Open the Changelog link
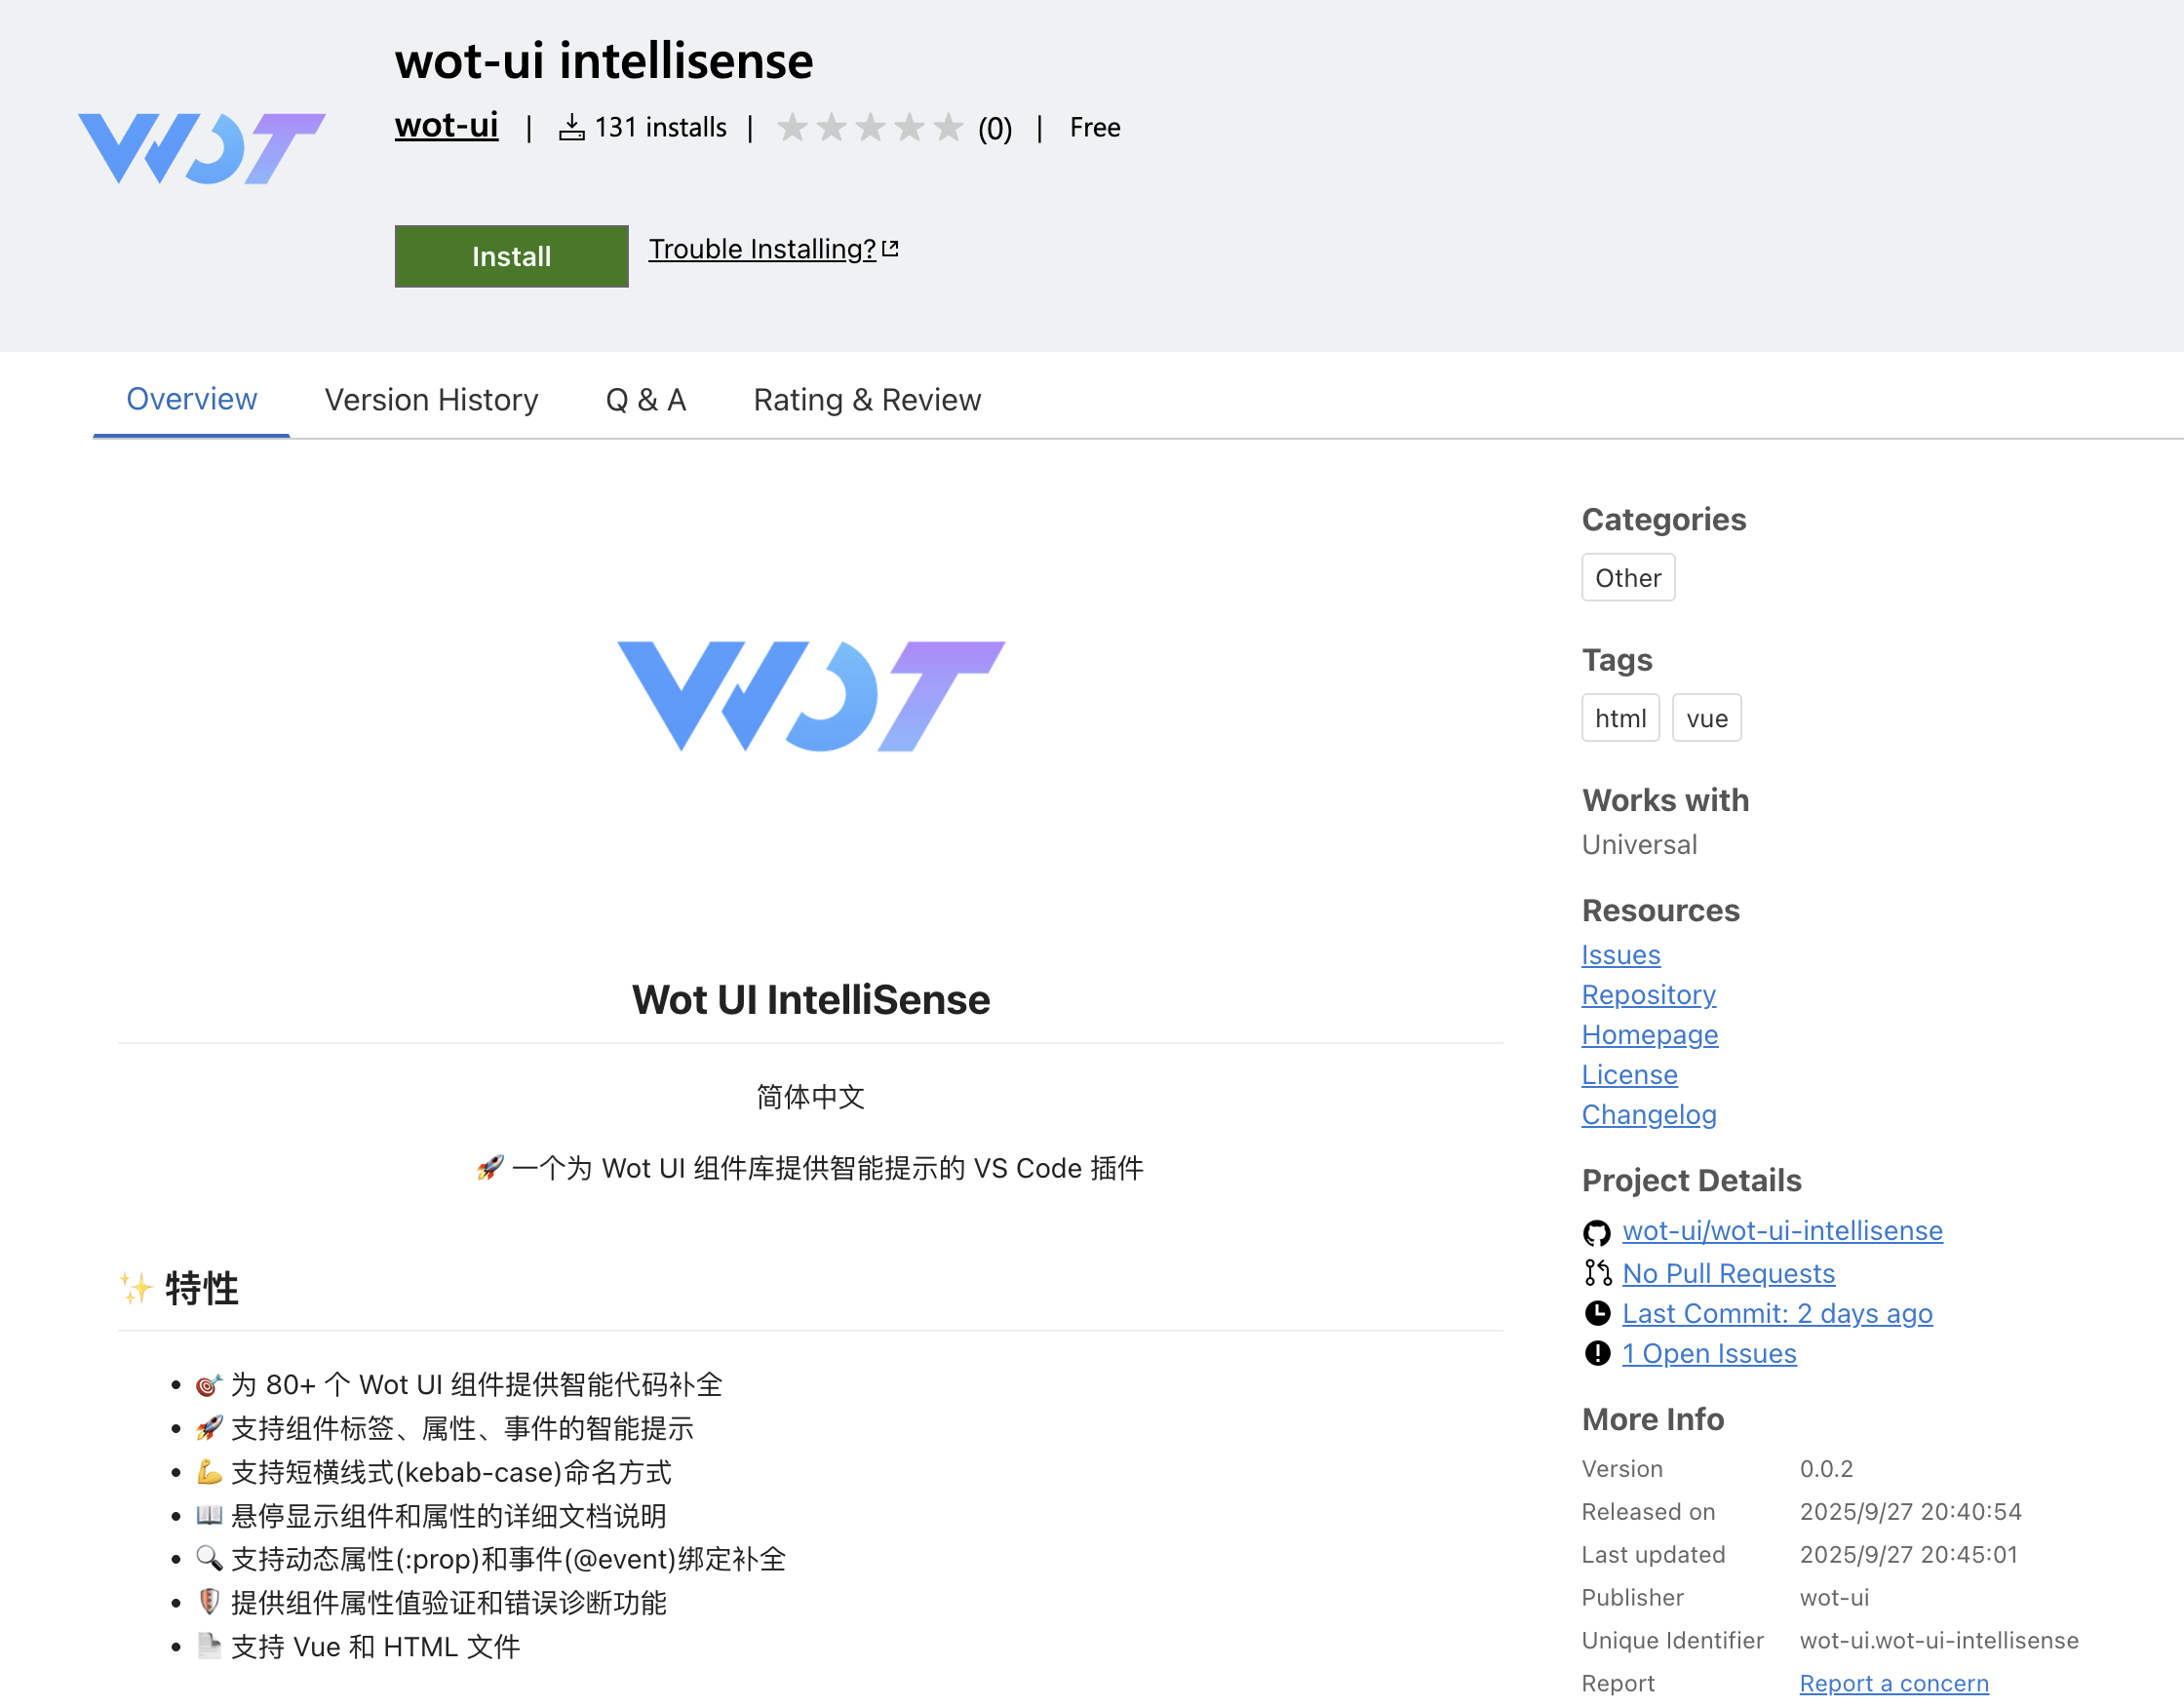This screenshot has height=1706, width=2184. pos(1648,1115)
